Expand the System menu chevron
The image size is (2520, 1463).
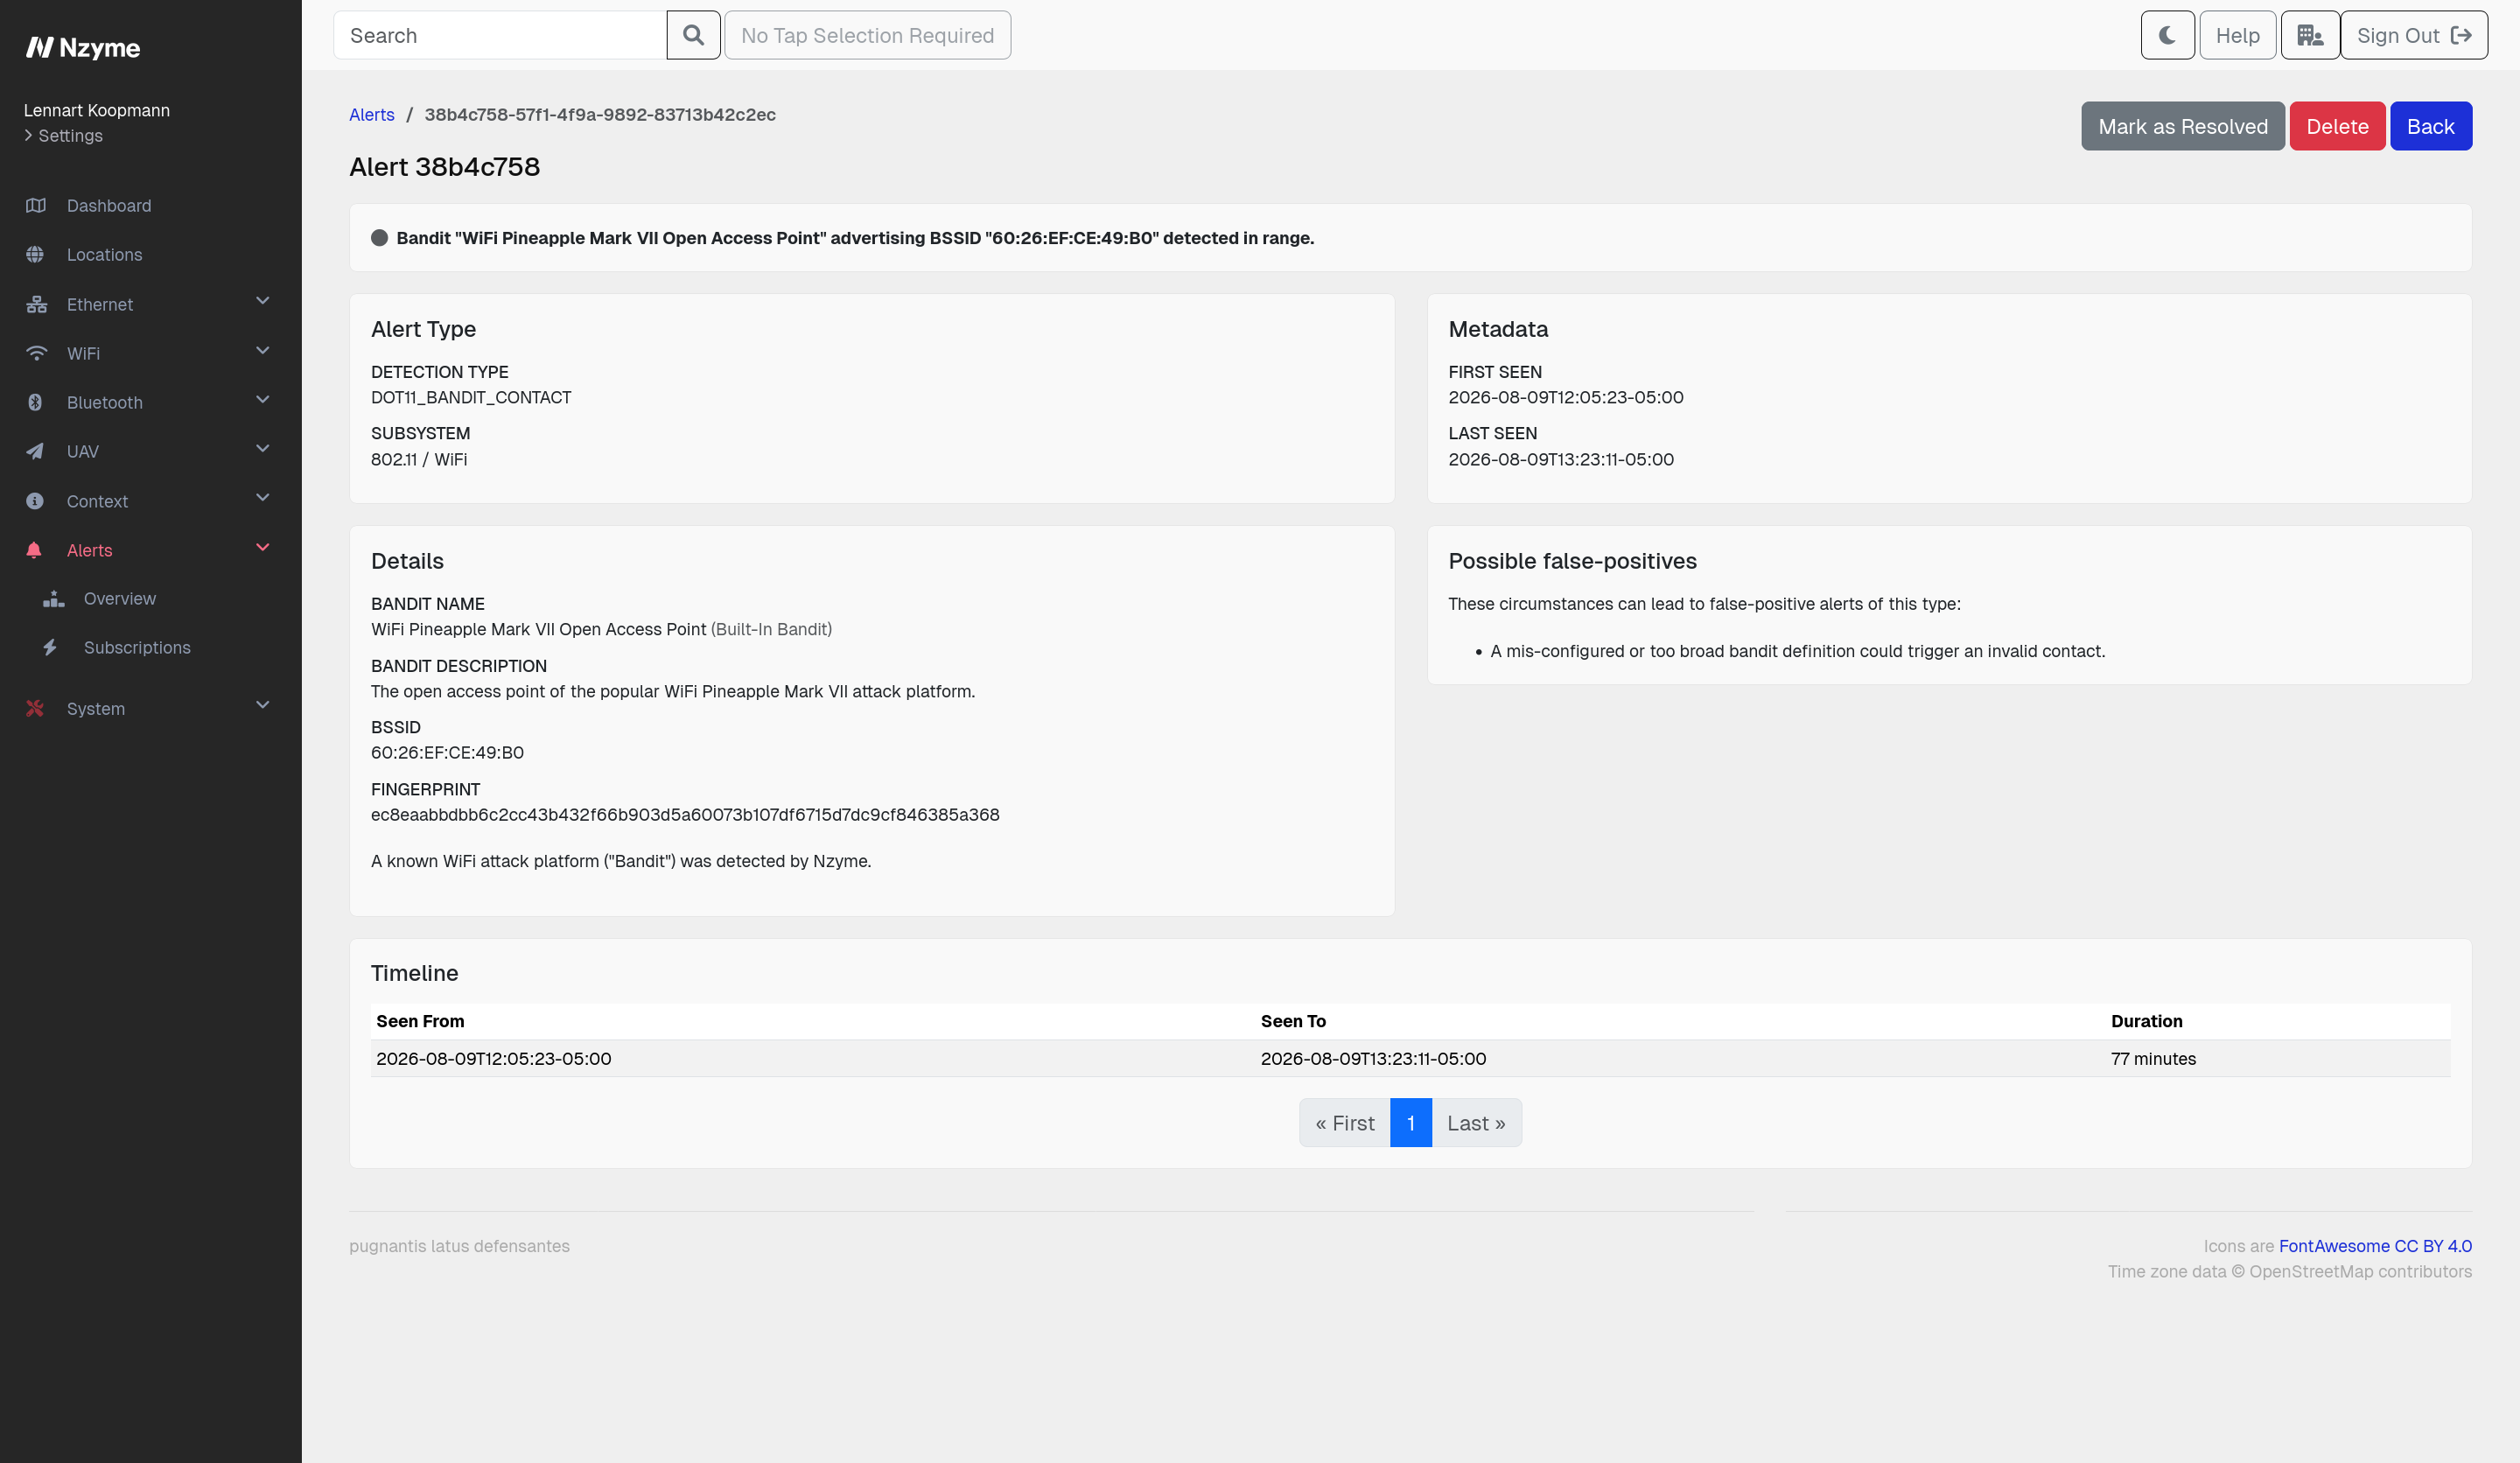tap(263, 705)
